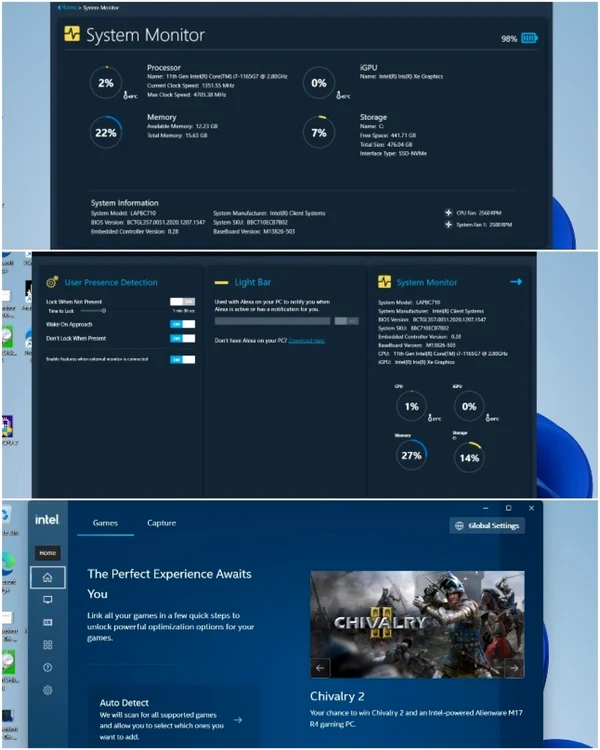600x750 pixels.
Task: Switch to the Games tab
Action: click(105, 523)
